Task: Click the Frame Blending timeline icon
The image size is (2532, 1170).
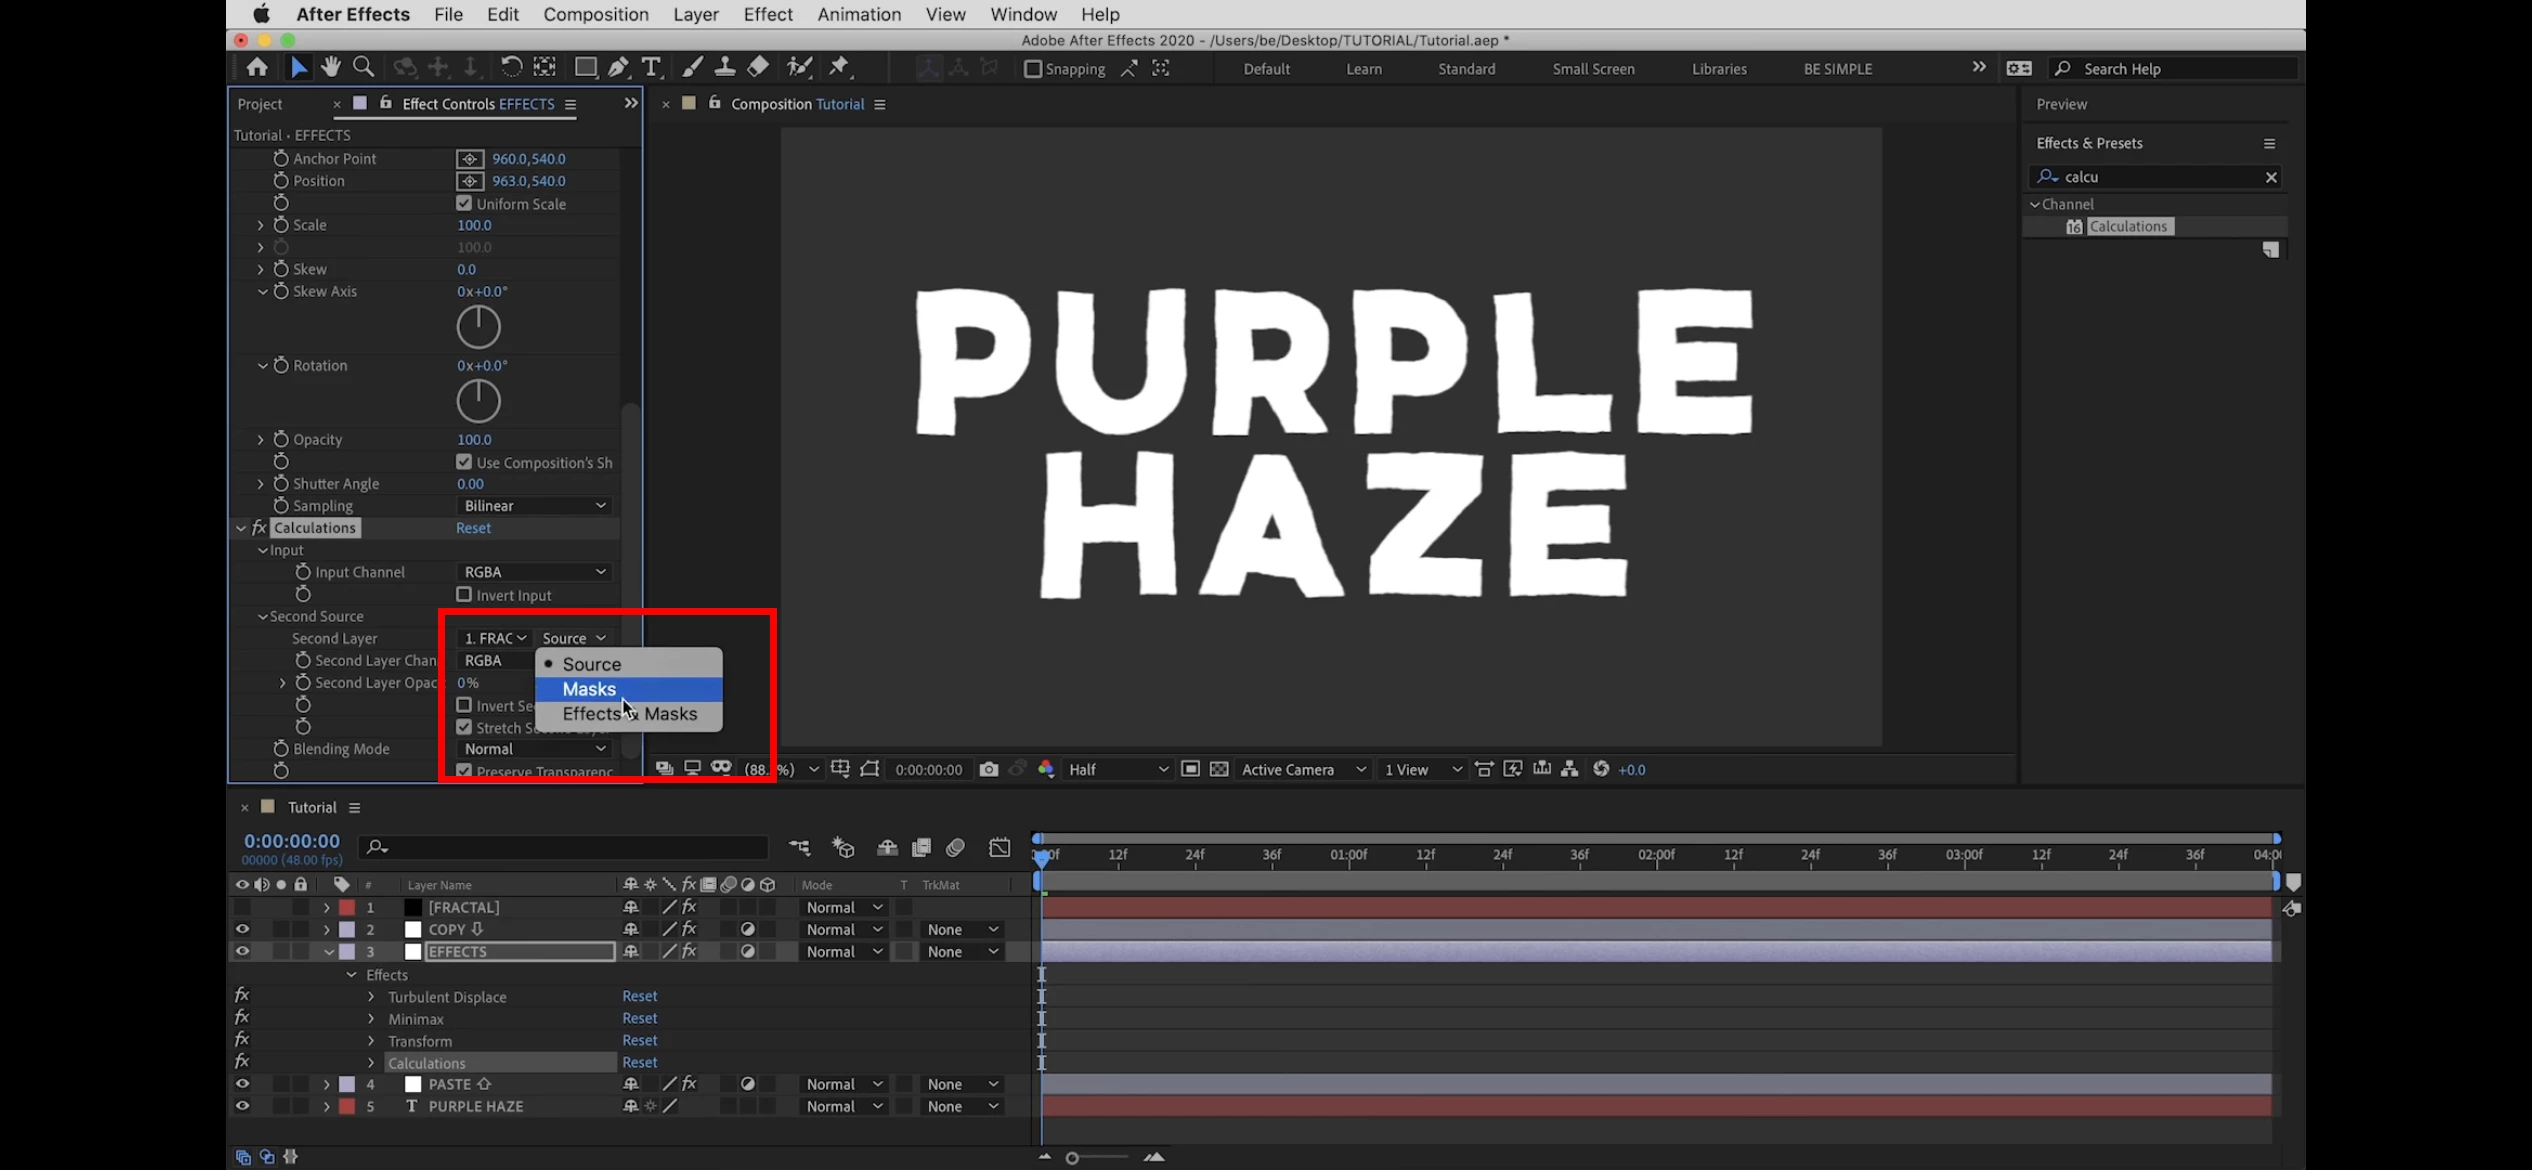Action: pos(921,848)
